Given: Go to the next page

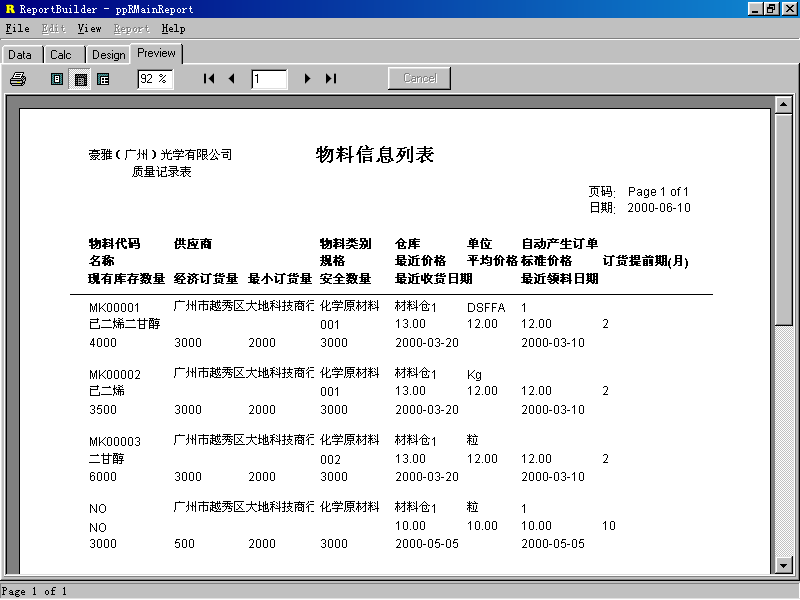Looking at the screenshot, I should pos(307,79).
